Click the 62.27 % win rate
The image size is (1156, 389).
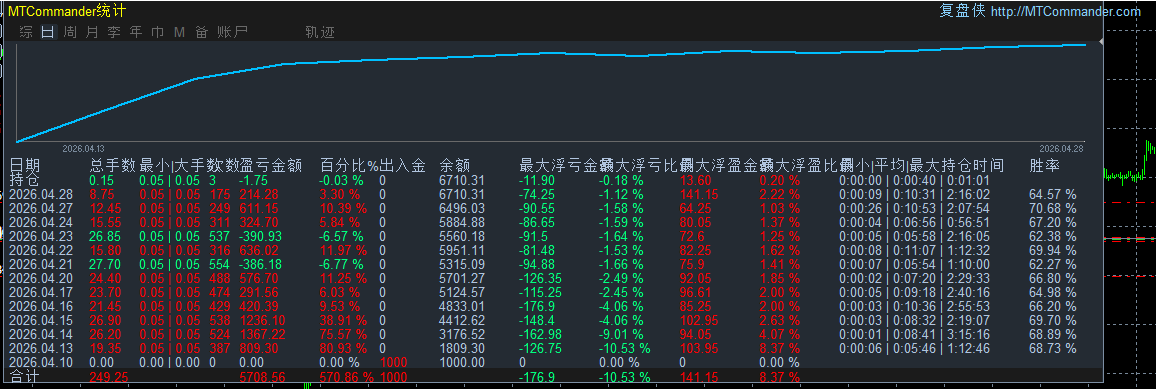click(x=1053, y=264)
